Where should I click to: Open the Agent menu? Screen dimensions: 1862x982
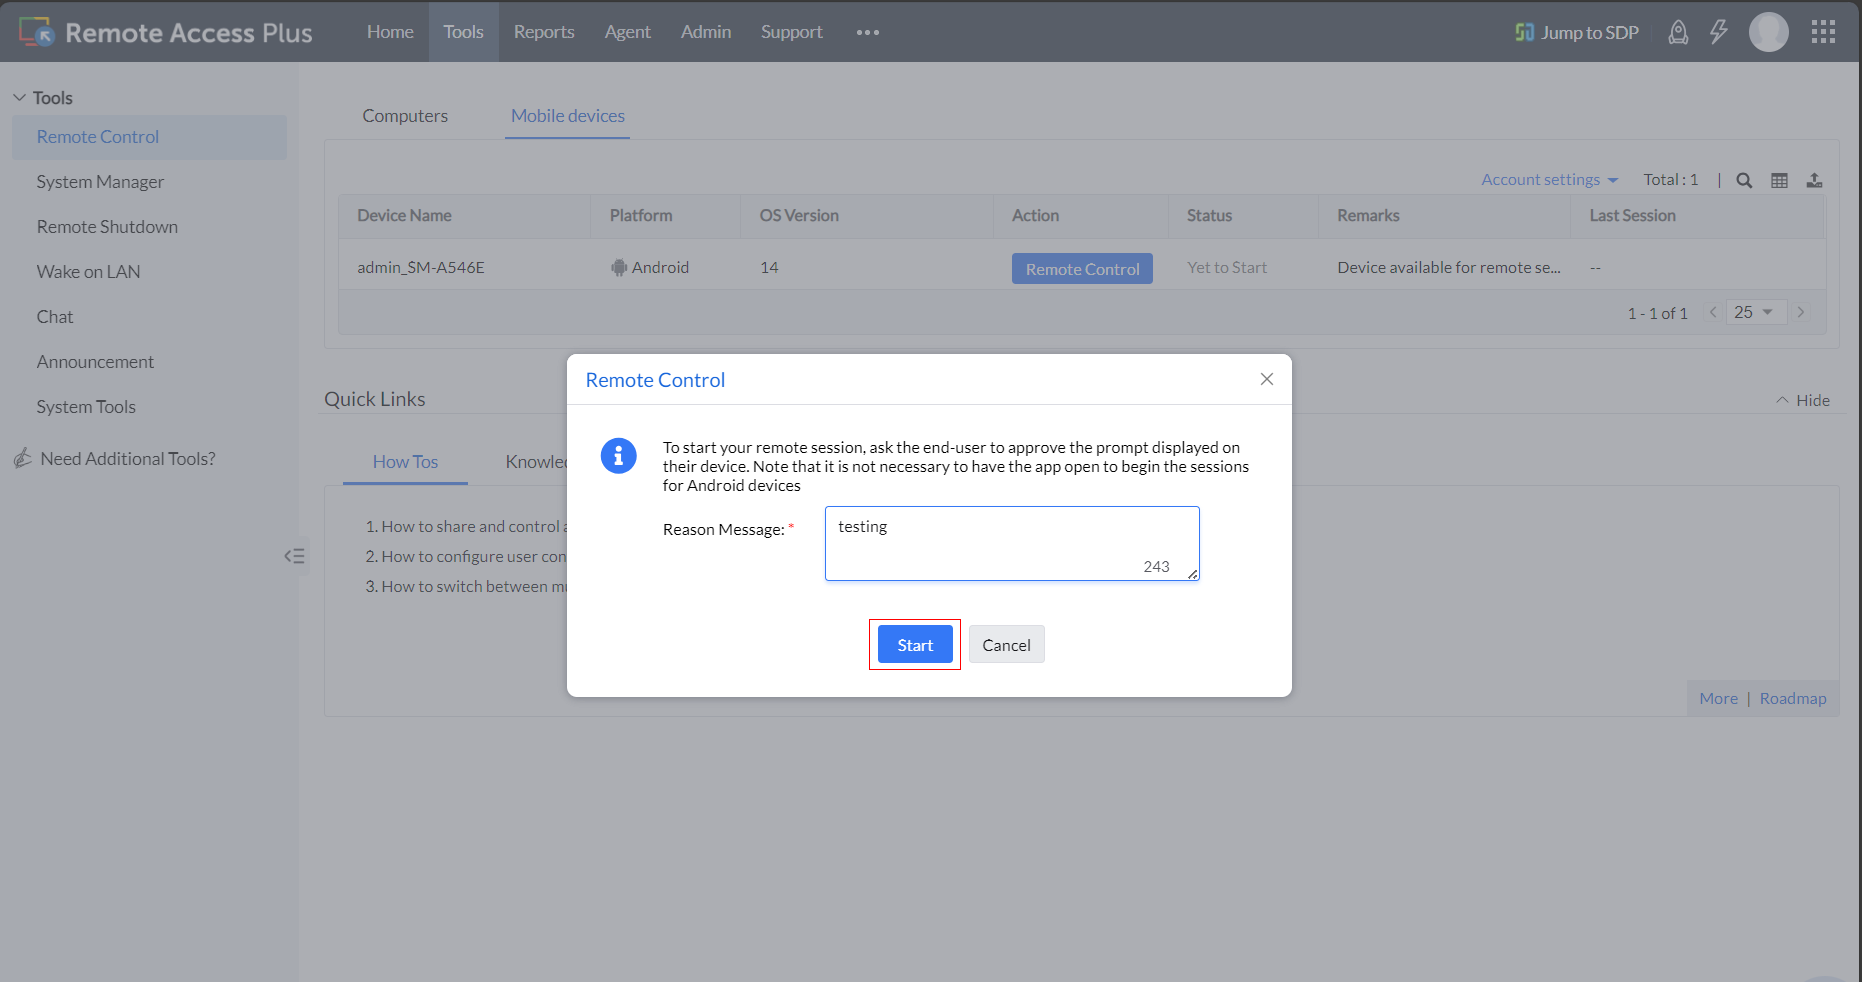point(628,32)
